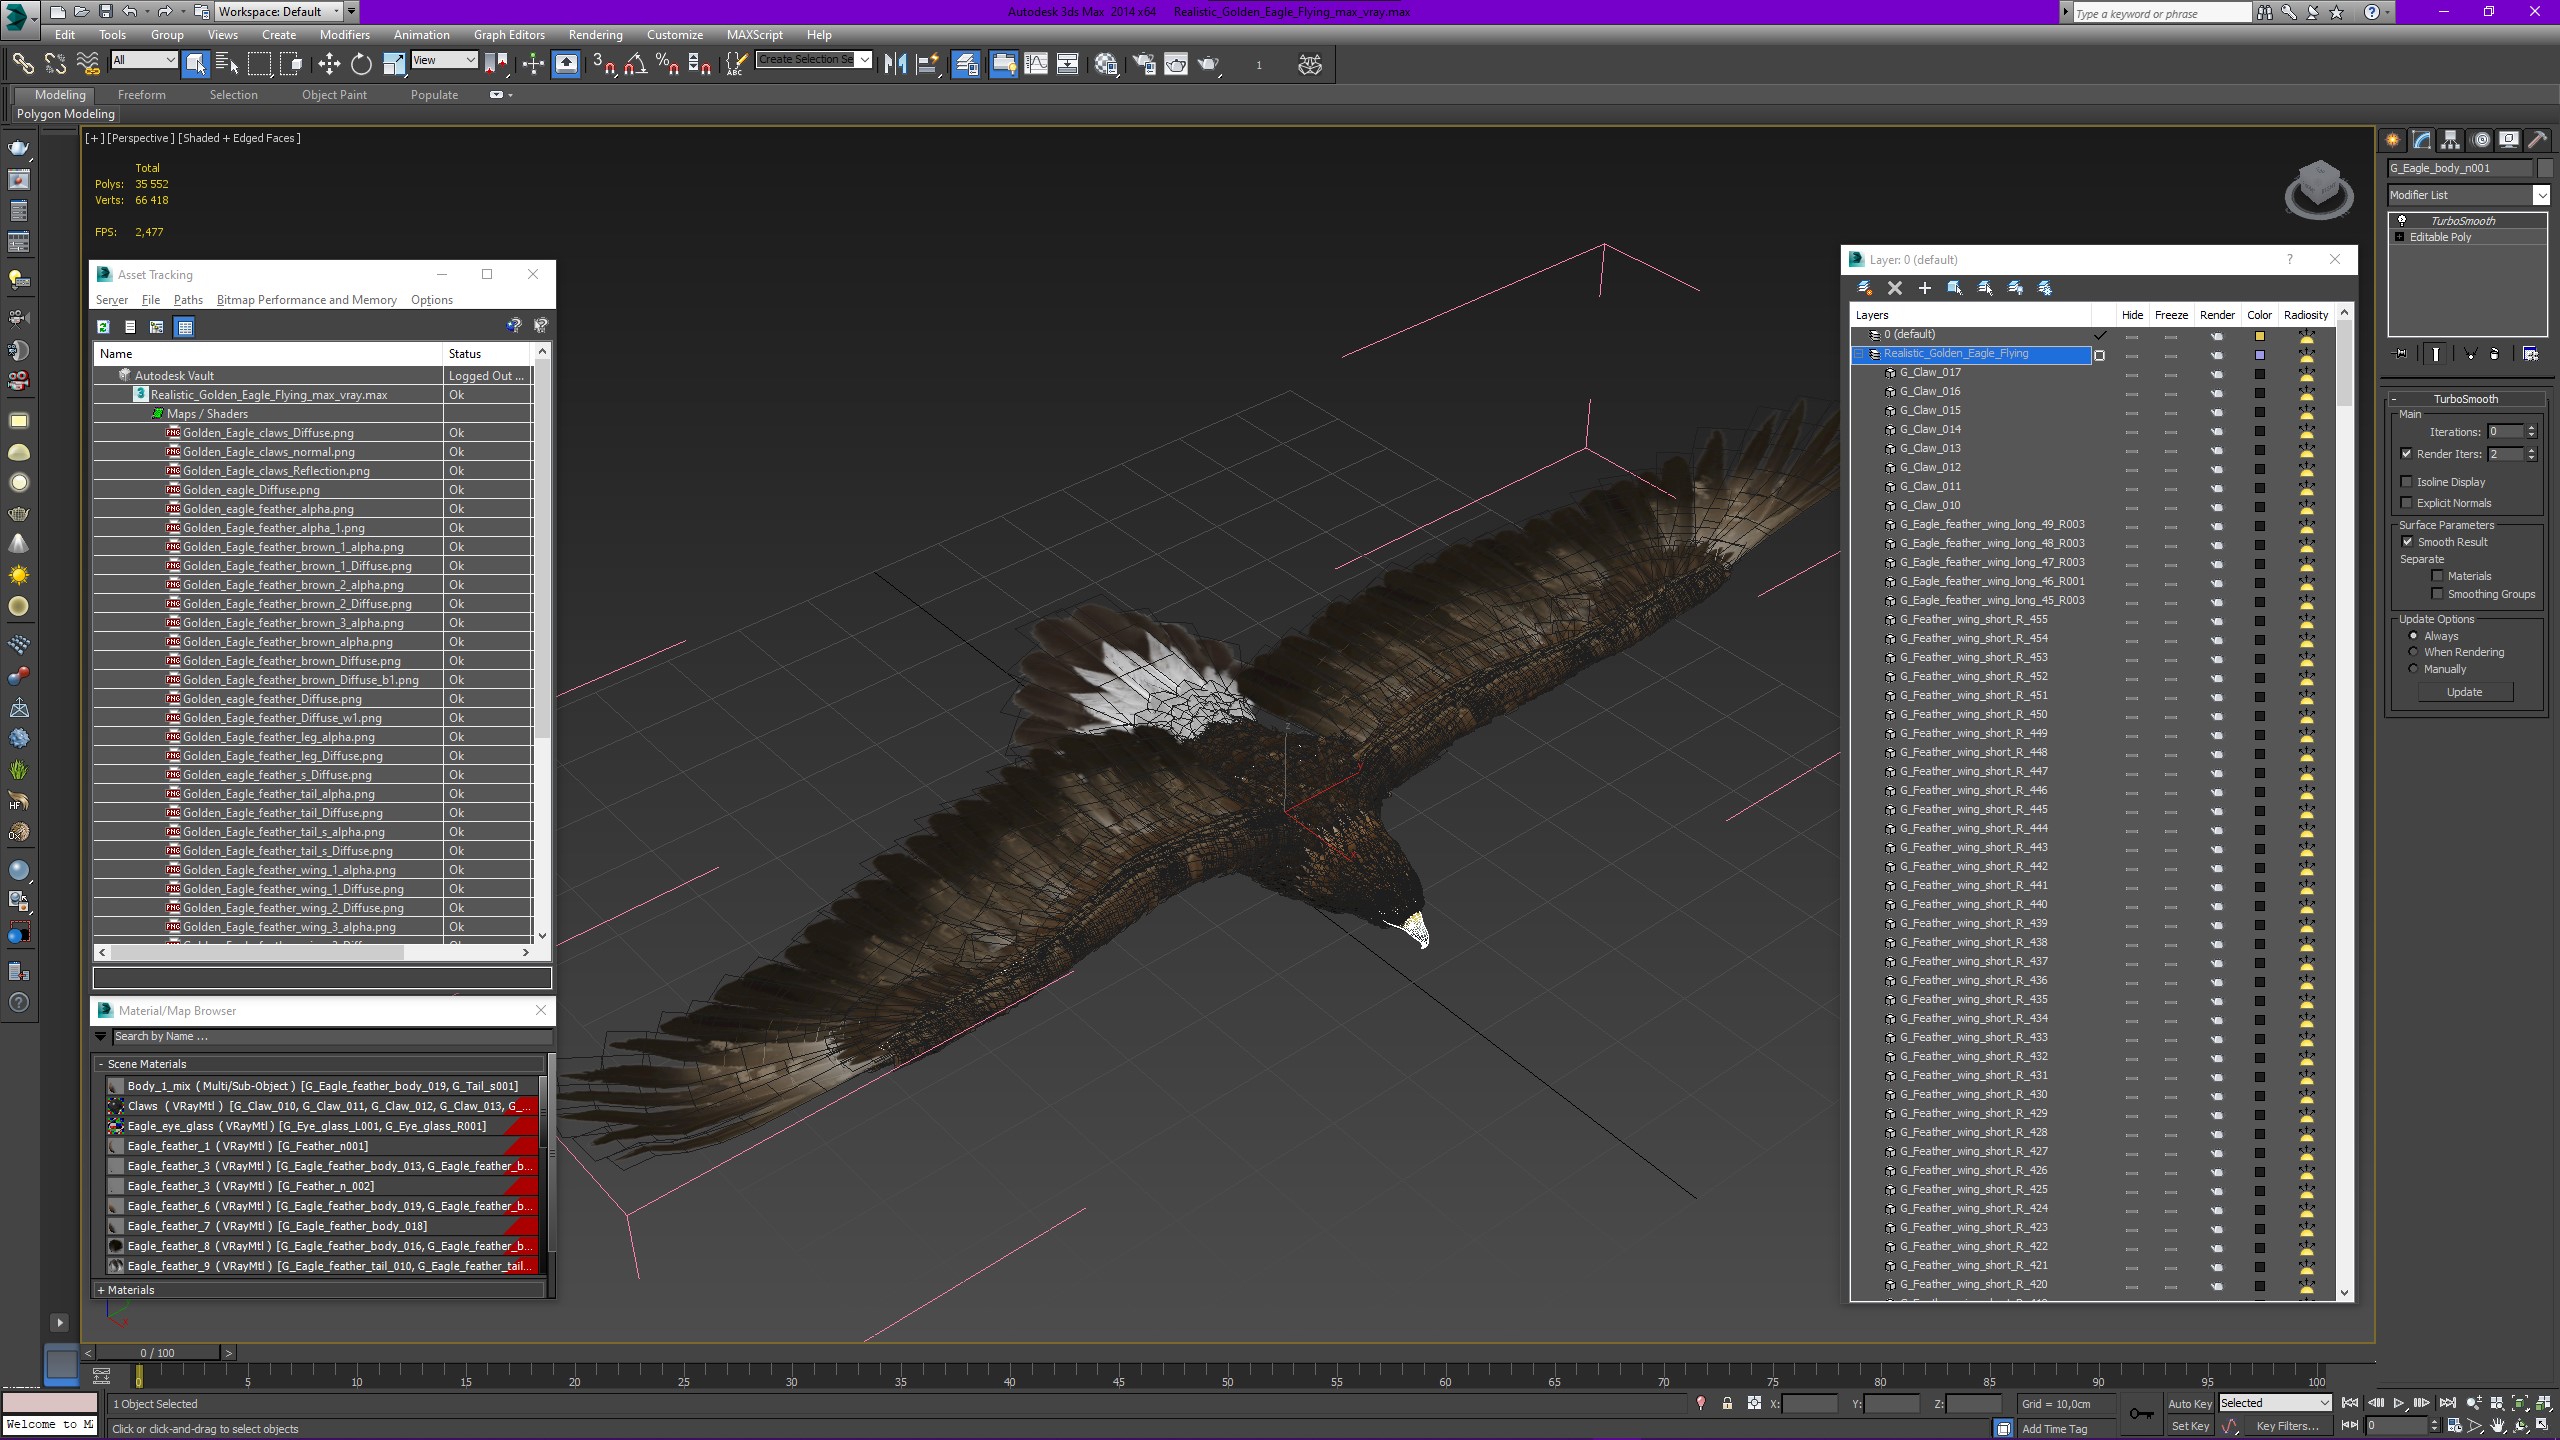Open the Material Editor icon
Image resolution: width=2560 pixels, height=1440 pixels.
click(1106, 64)
